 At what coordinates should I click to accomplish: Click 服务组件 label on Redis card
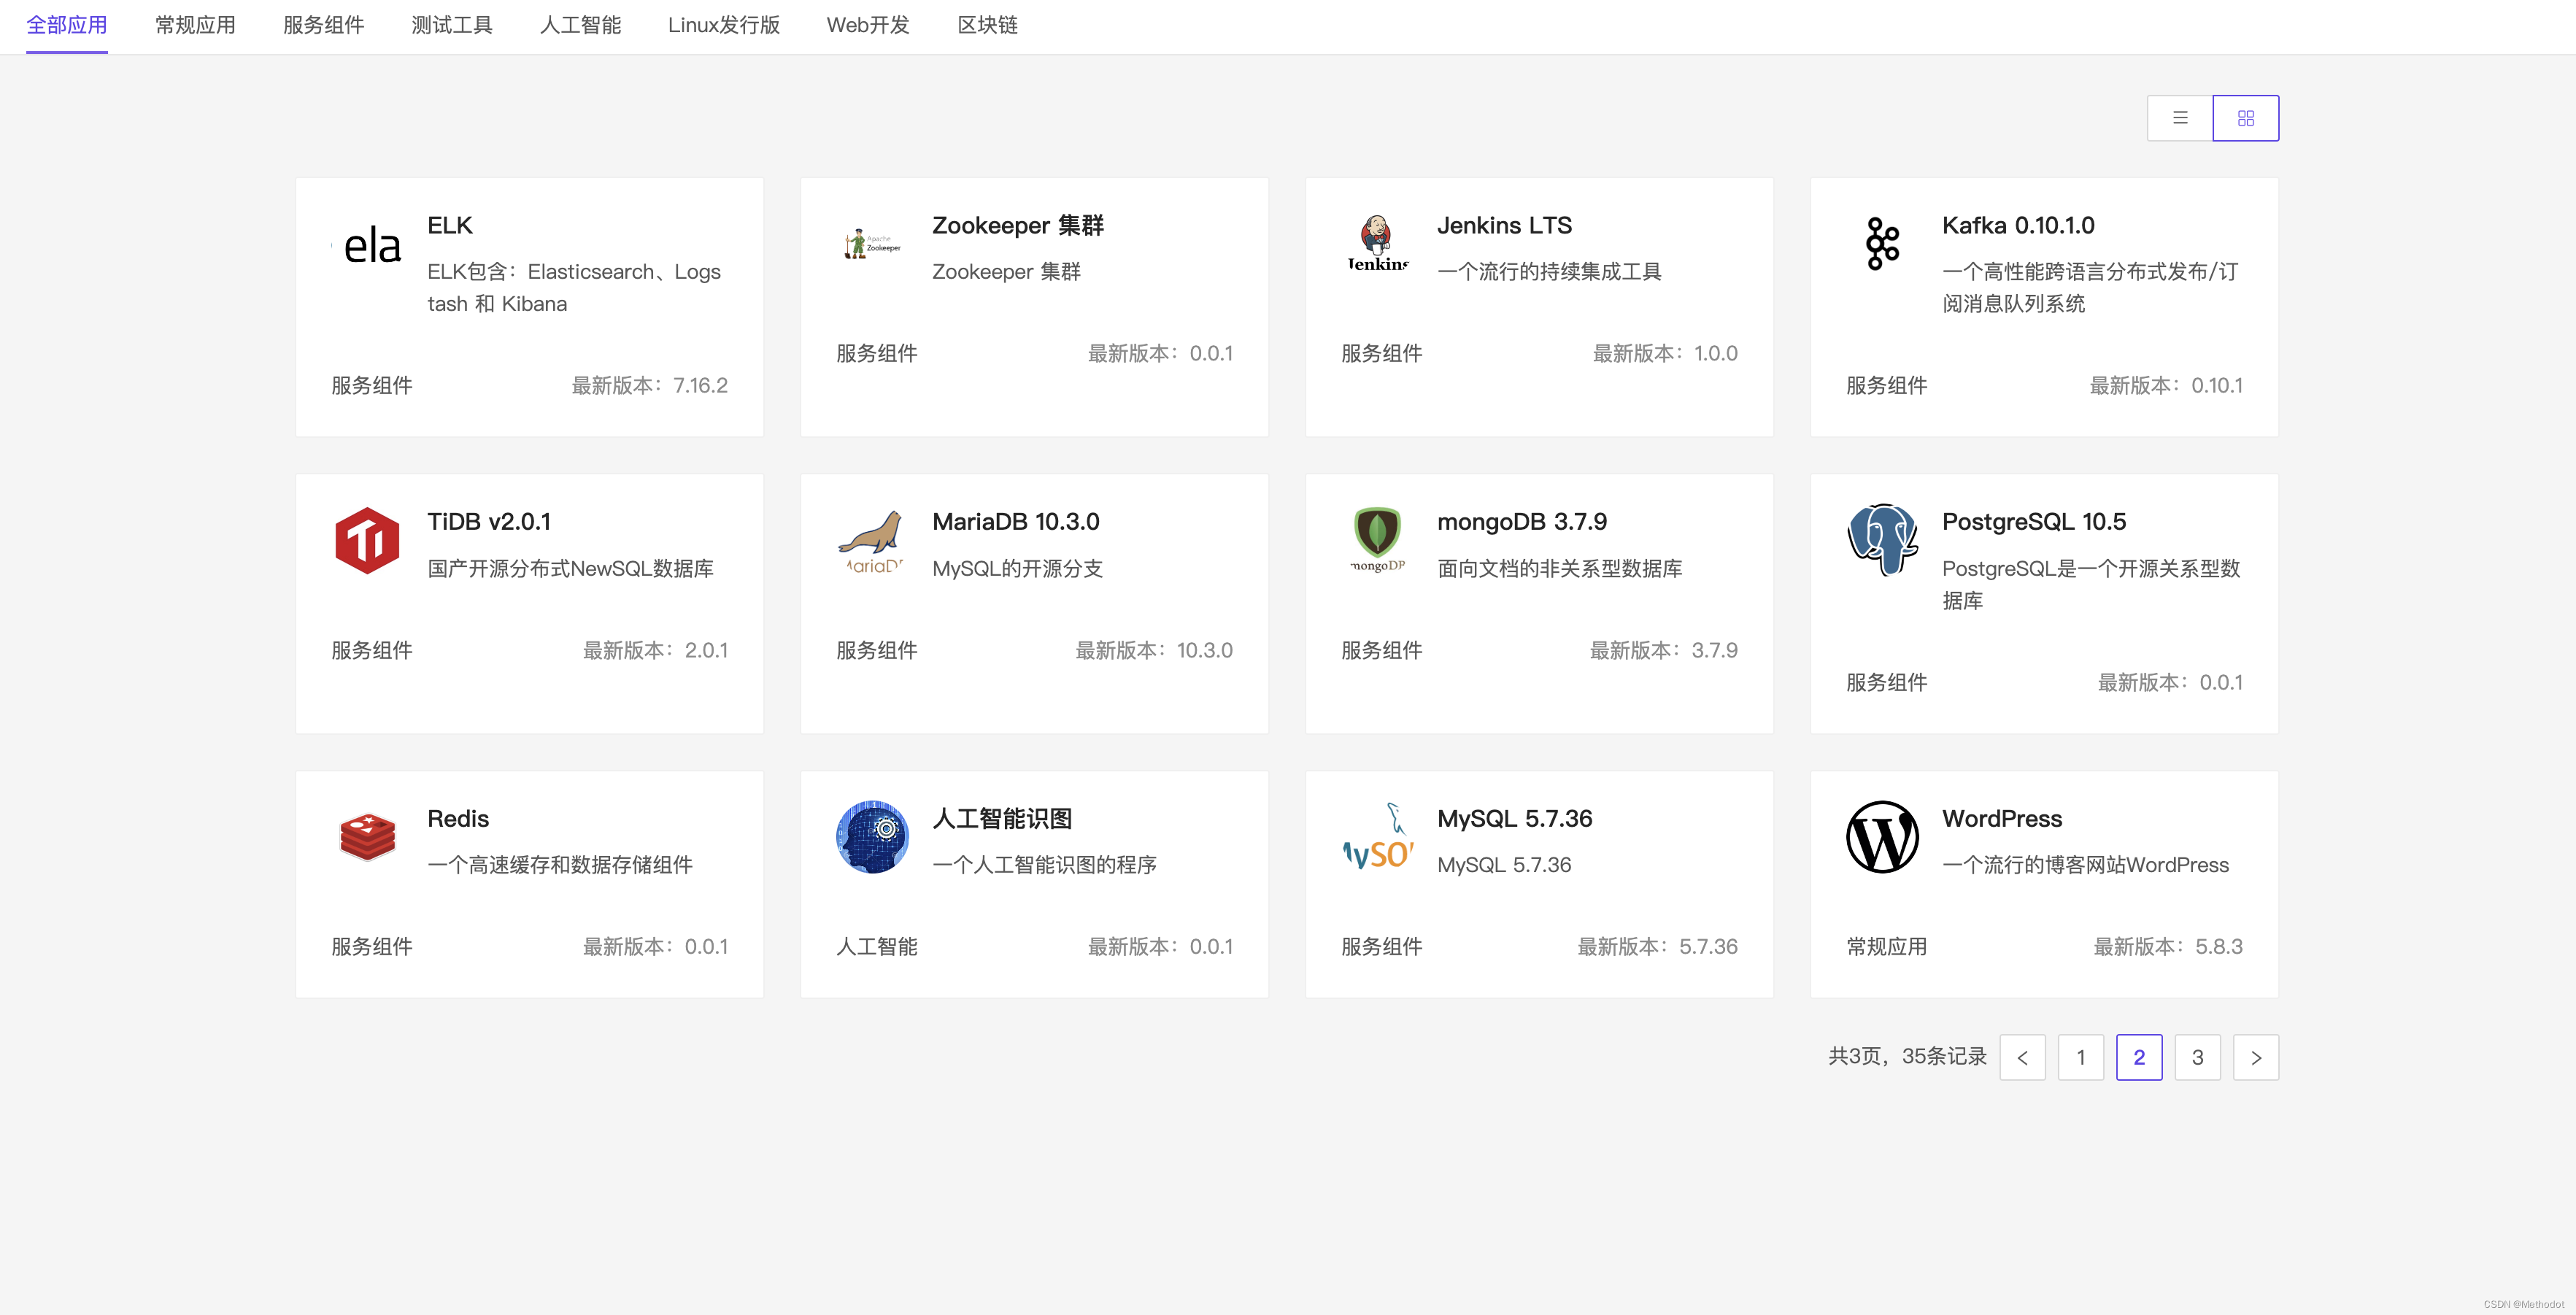(x=371, y=946)
